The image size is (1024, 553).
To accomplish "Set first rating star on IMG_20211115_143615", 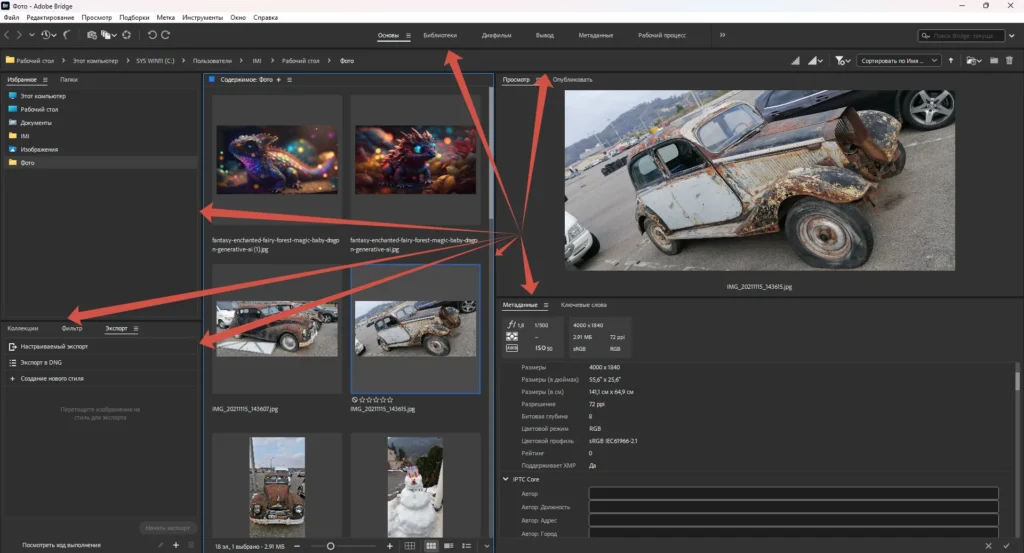I will (x=362, y=400).
